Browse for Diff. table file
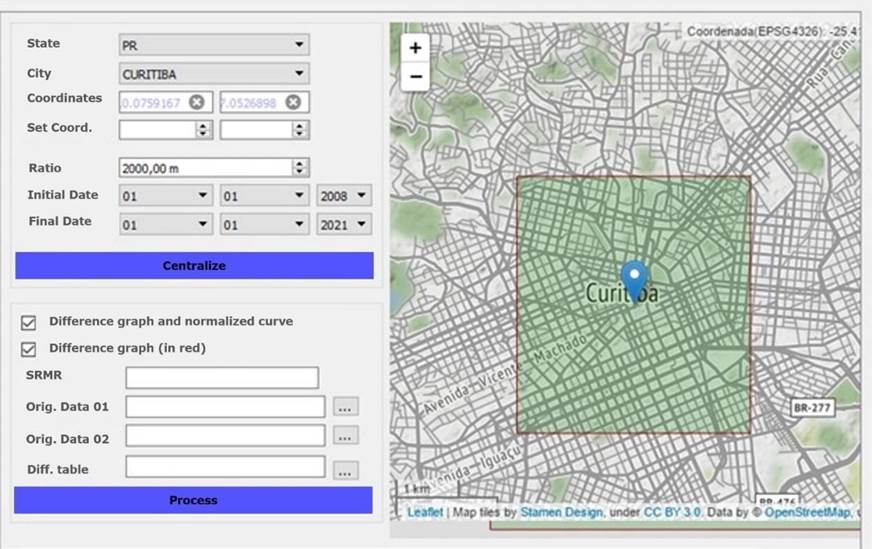Screen dimensions: 872x549 [345, 469]
